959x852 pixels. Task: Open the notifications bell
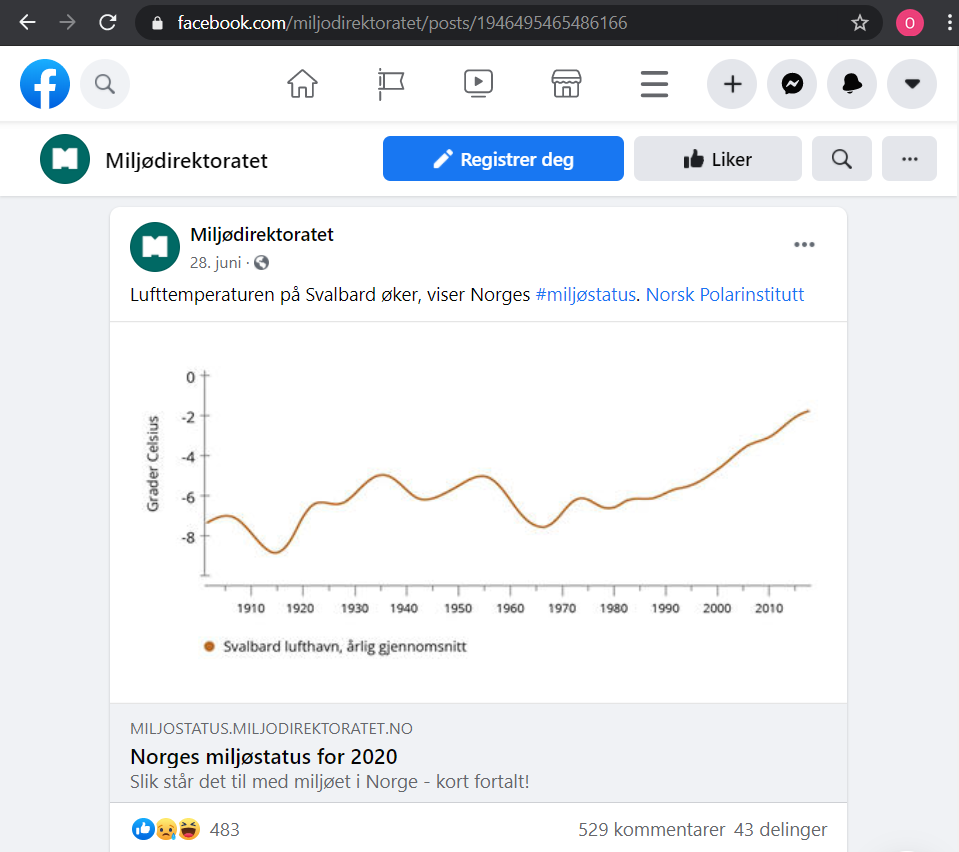852,84
